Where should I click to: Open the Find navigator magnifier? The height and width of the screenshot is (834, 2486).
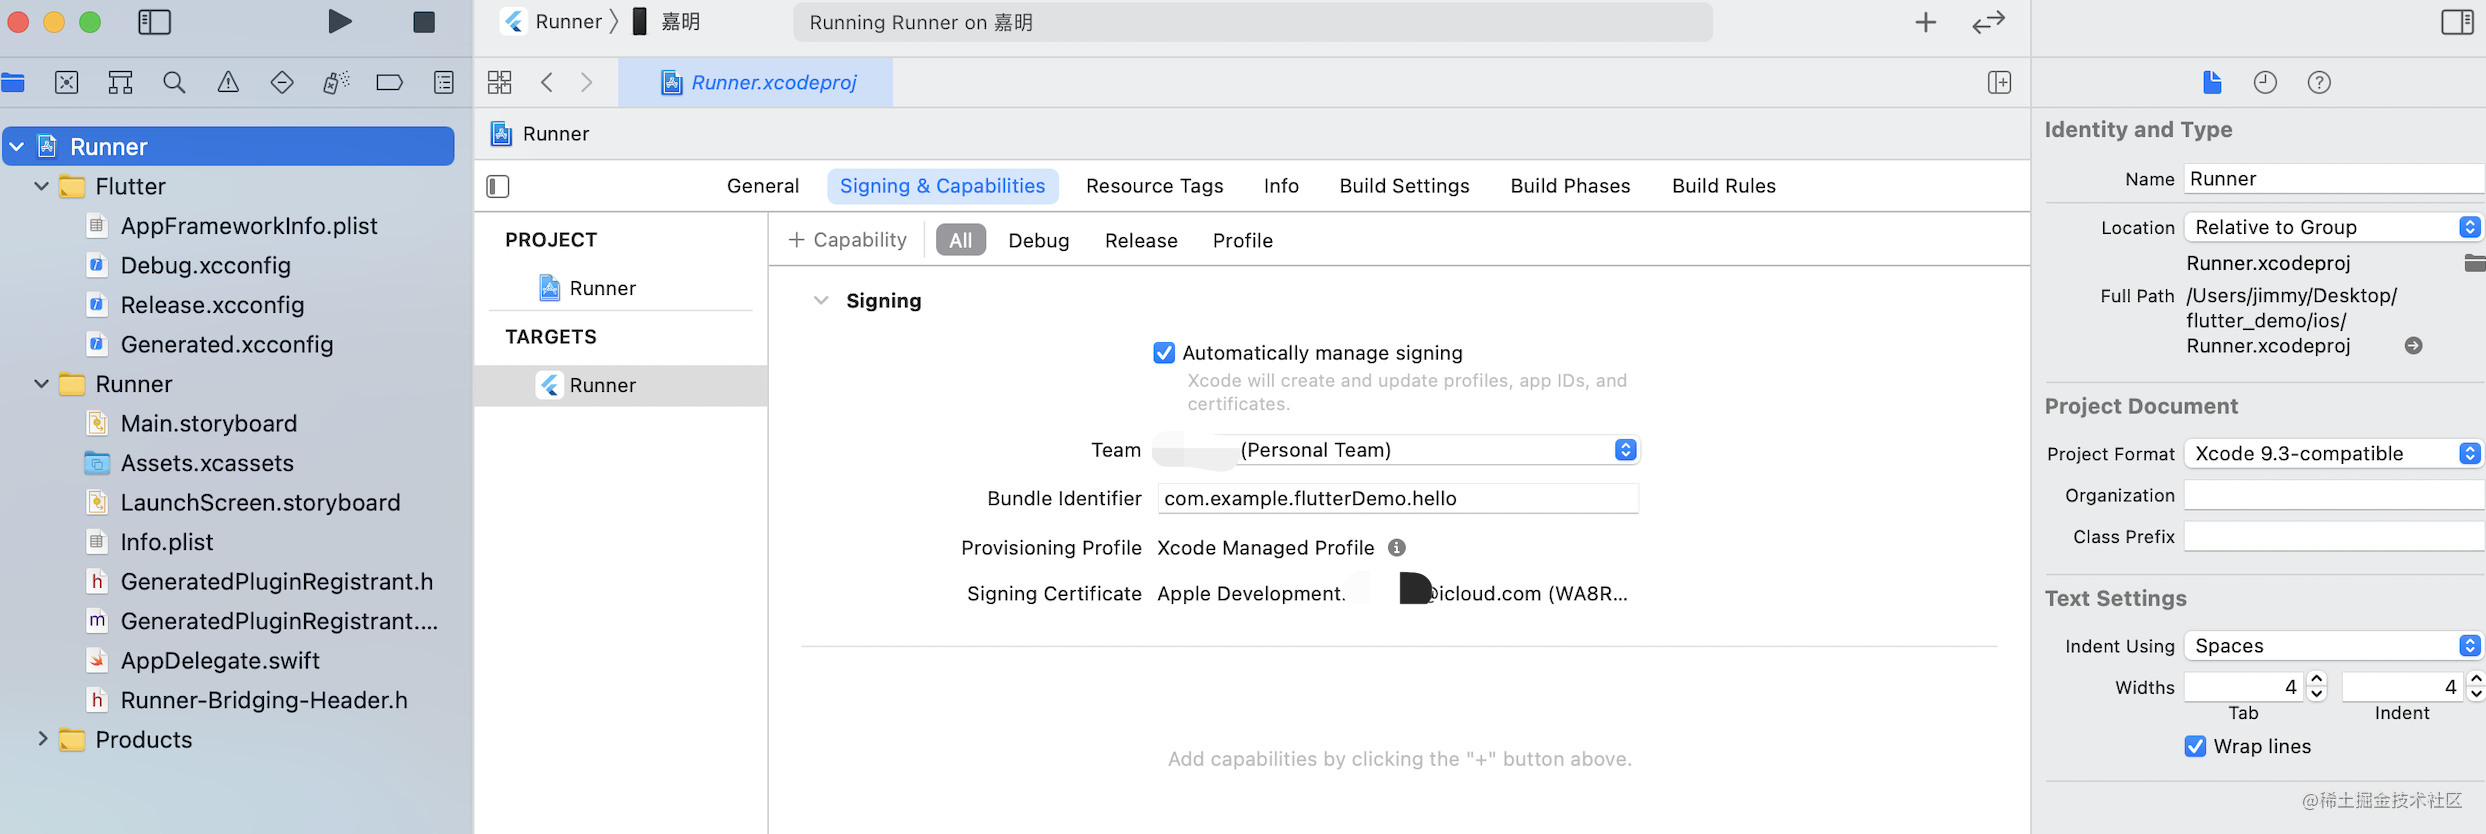click(x=174, y=82)
